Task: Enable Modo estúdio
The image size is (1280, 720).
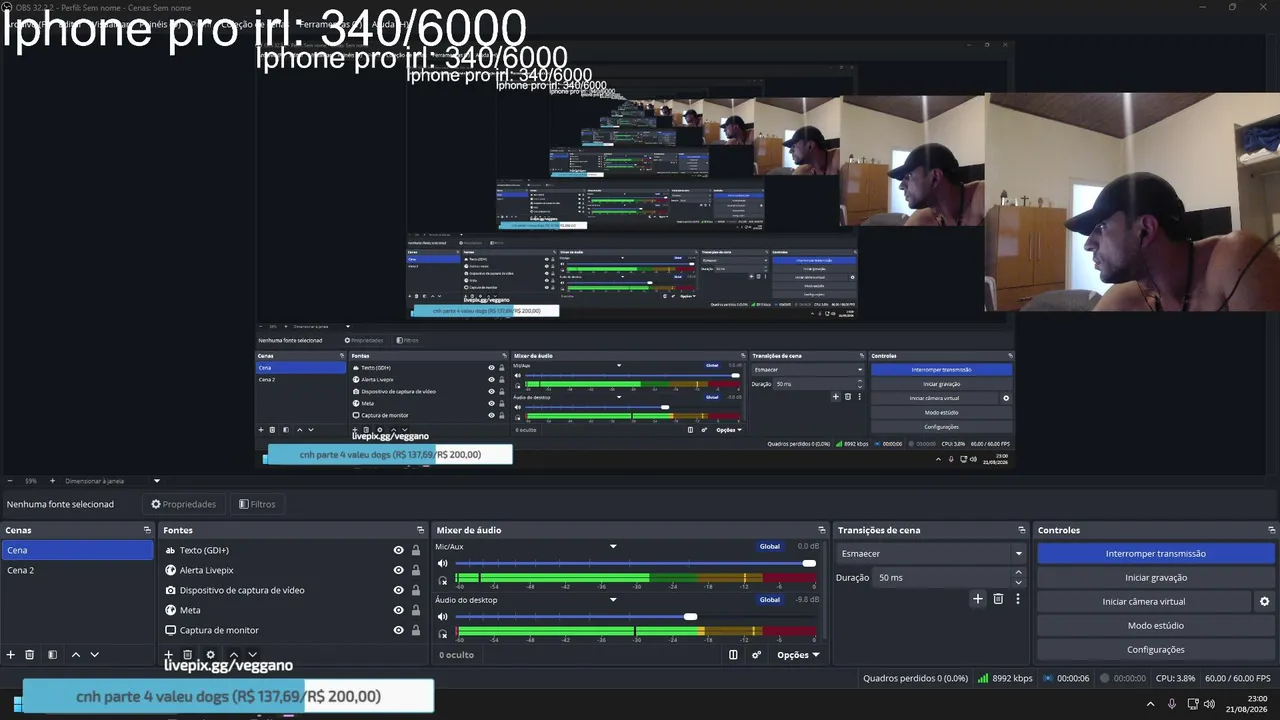Action: 1156,626
